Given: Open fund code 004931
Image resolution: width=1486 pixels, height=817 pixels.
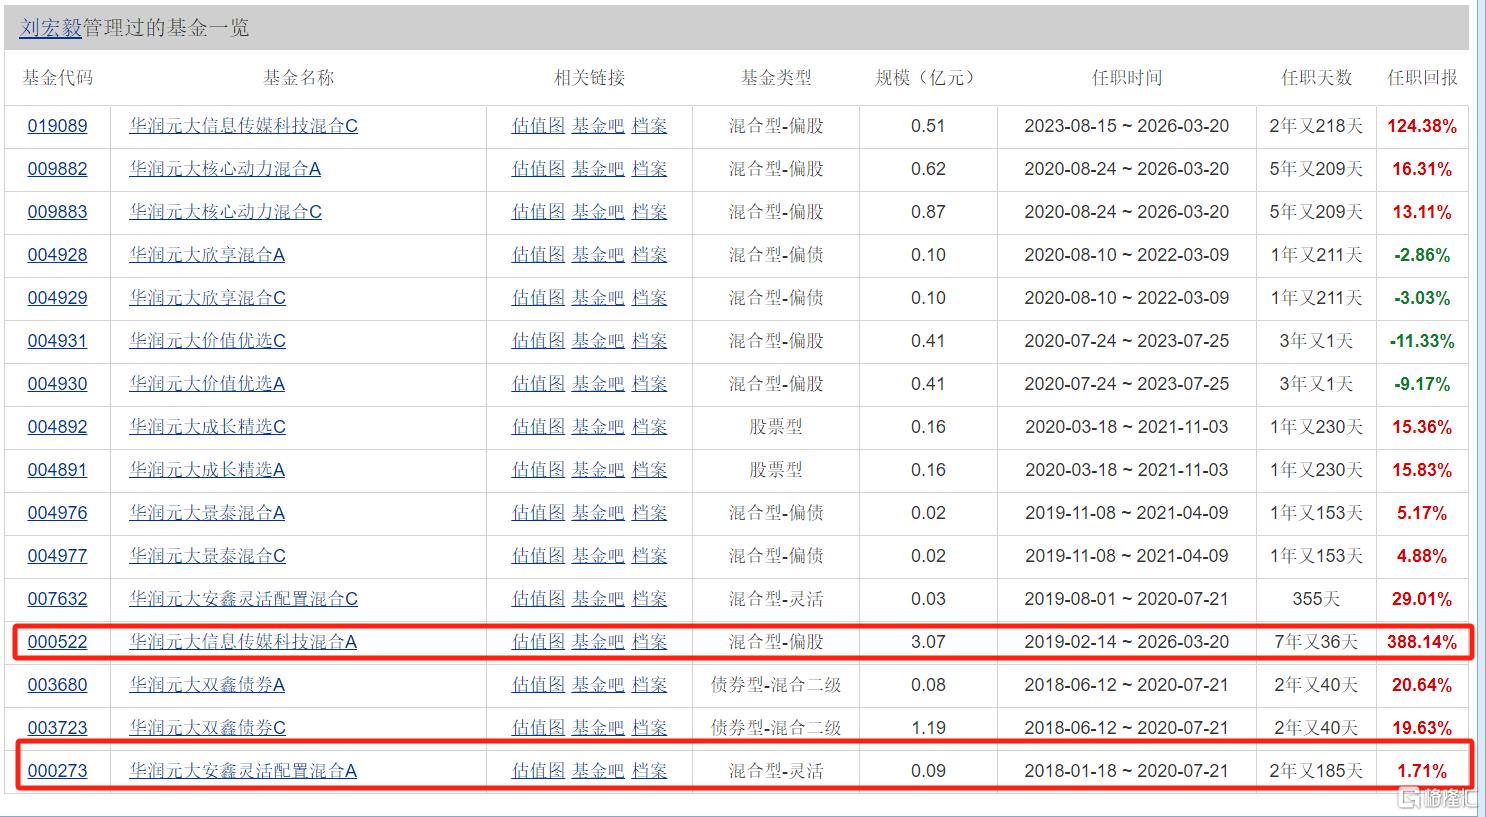Looking at the screenshot, I should (x=57, y=341).
